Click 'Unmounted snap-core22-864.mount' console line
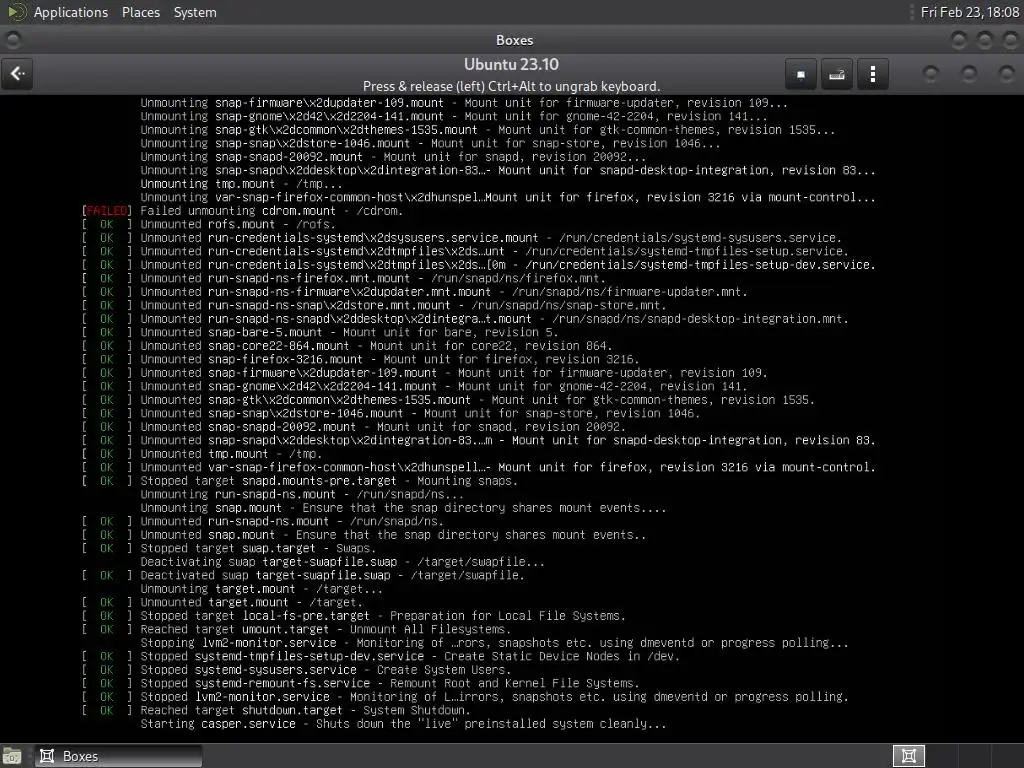The height and width of the screenshot is (768, 1024). pyautogui.click(x=376, y=346)
